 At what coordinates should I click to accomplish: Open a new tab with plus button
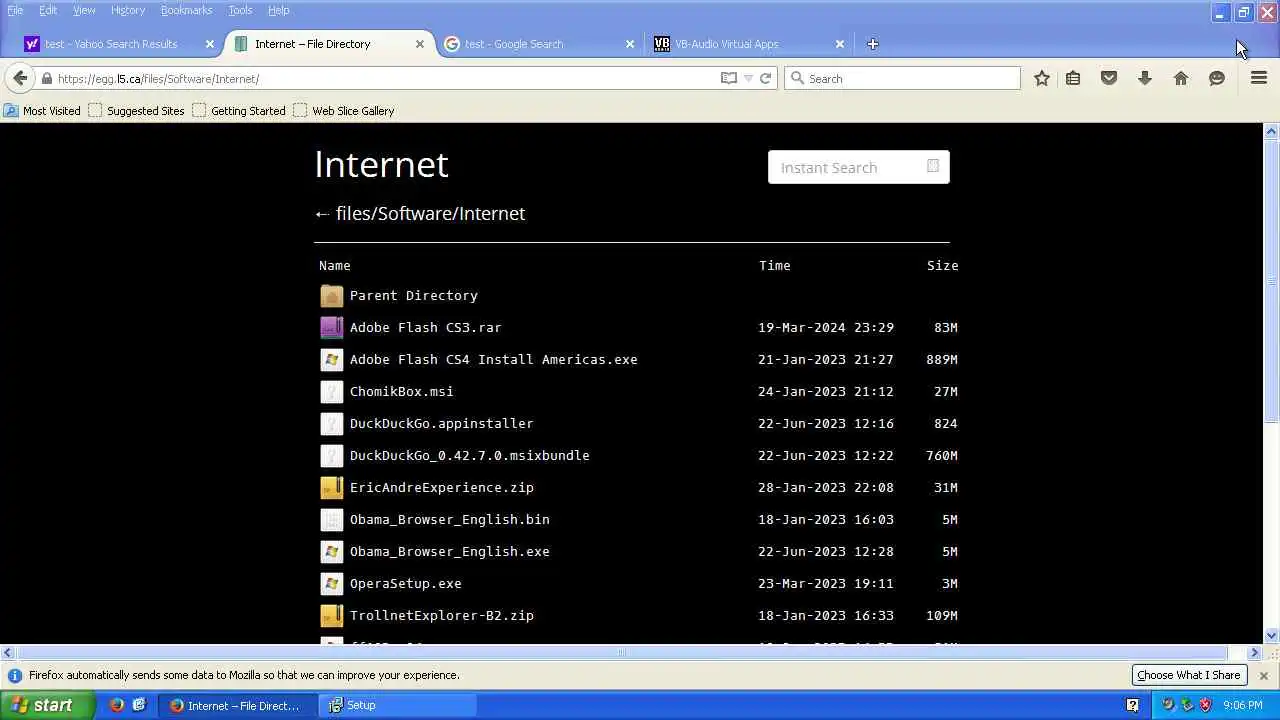click(x=872, y=44)
